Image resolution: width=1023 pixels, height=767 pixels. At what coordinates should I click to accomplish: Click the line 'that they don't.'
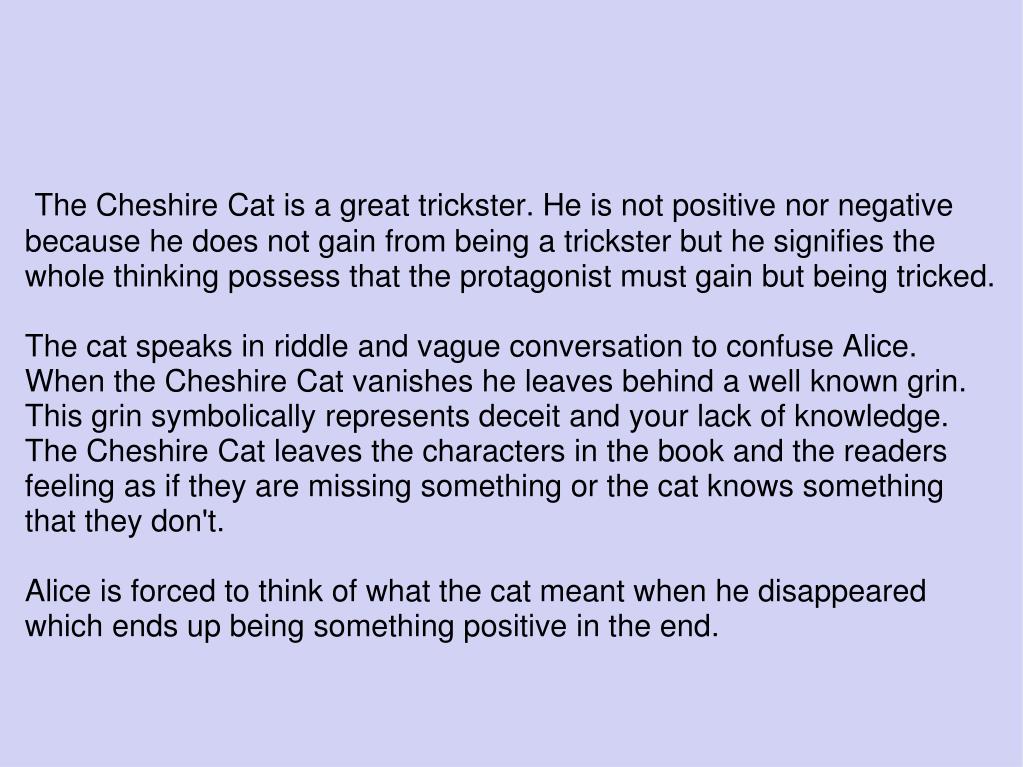click(x=125, y=522)
